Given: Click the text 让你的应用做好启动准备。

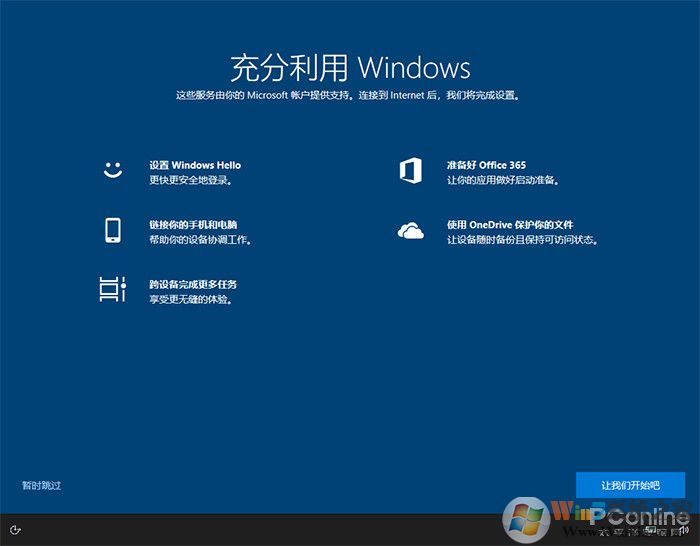Looking at the screenshot, I should click(x=503, y=180).
